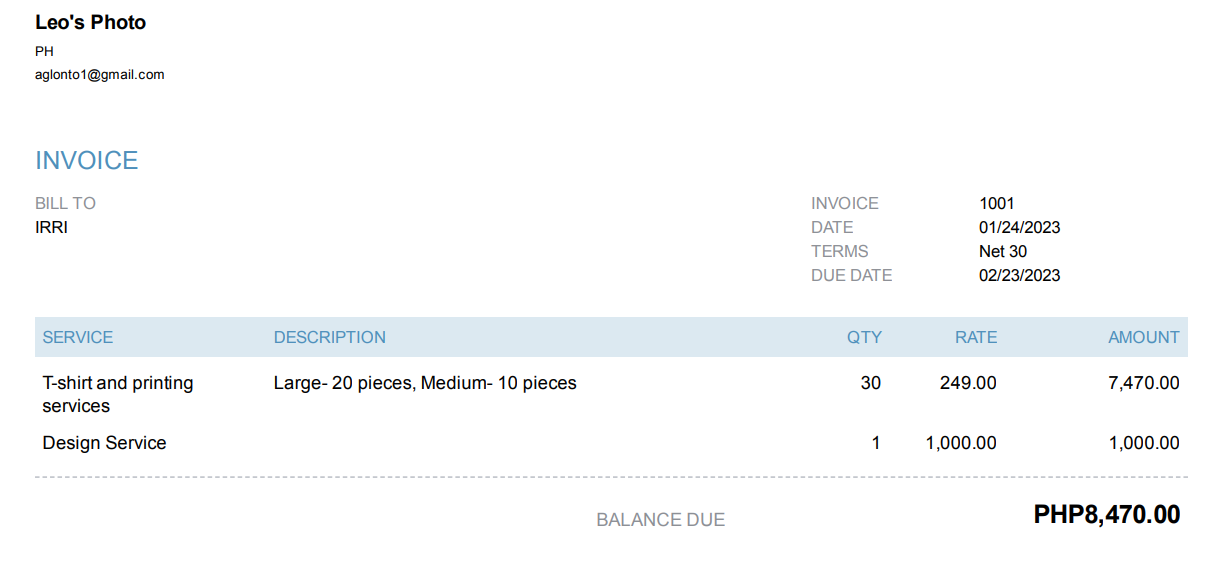Select the PHP8,470.00 balance total
Screen dimensions: 1220x567
pyautogui.click(x=1106, y=516)
